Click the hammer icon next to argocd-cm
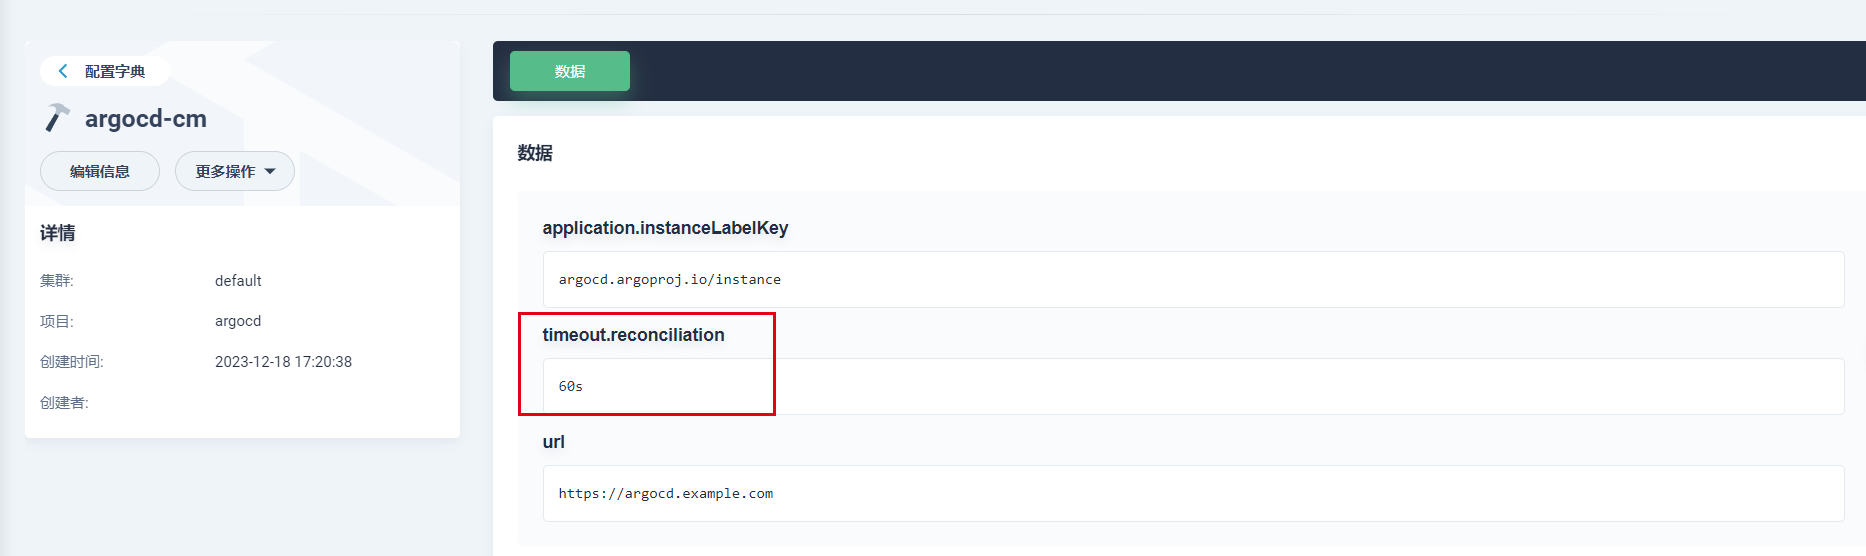This screenshot has height=556, width=1866. click(57, 118)
